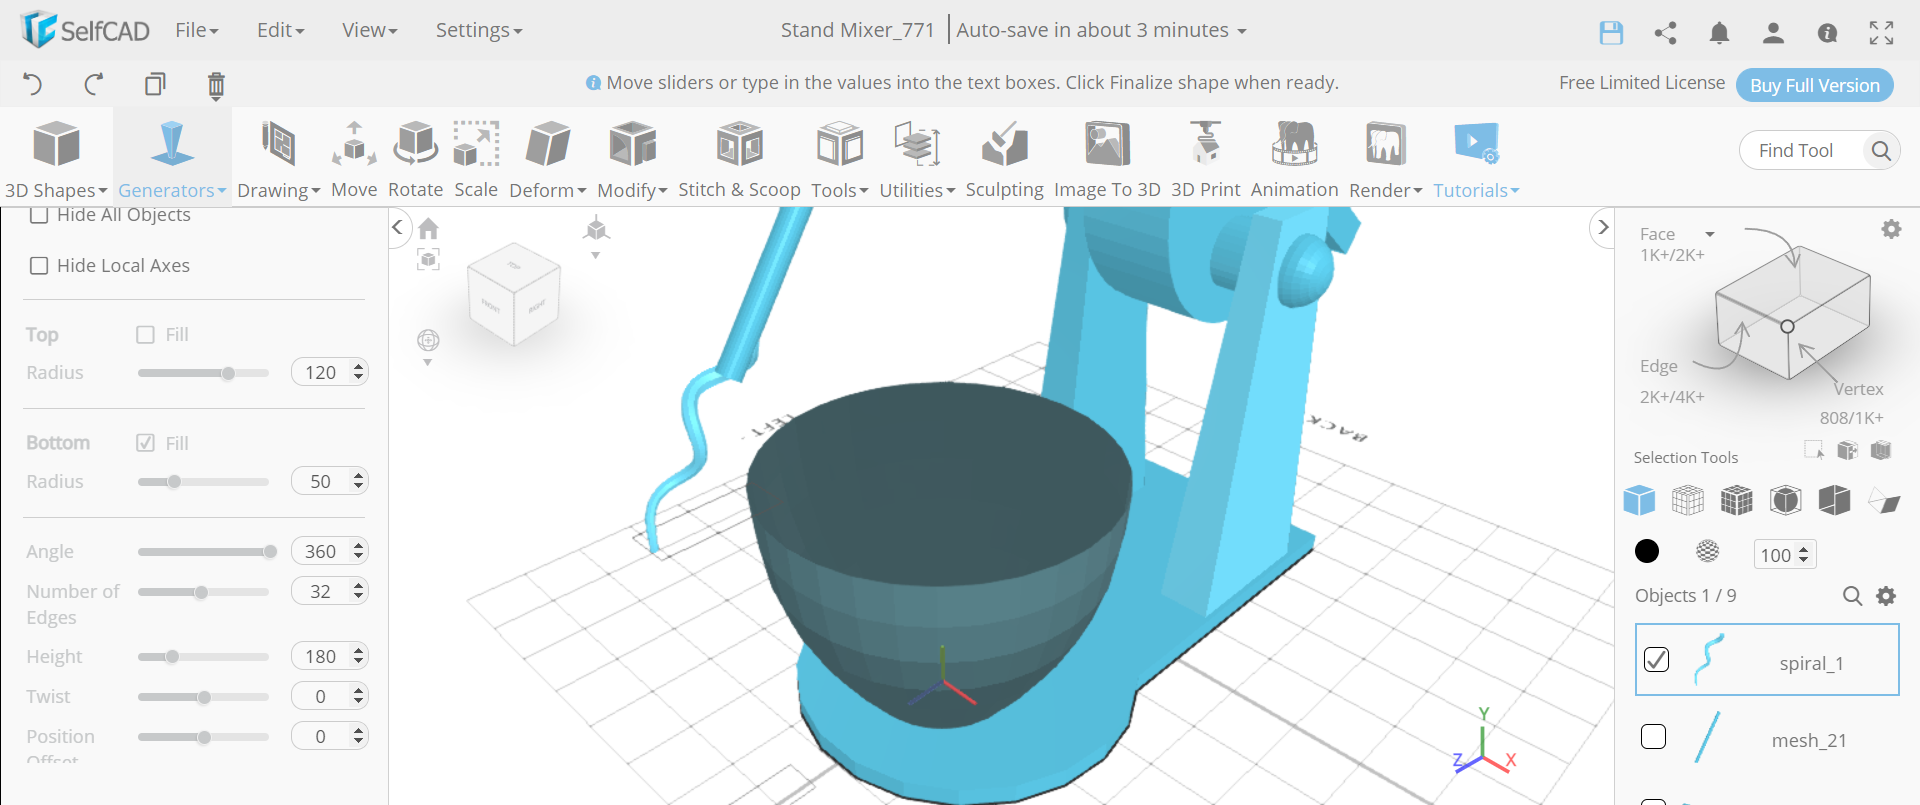The height and width of the screenshot is (805, 1920).
Task: Open the Sculpting tool
Action: point(1004,160)
